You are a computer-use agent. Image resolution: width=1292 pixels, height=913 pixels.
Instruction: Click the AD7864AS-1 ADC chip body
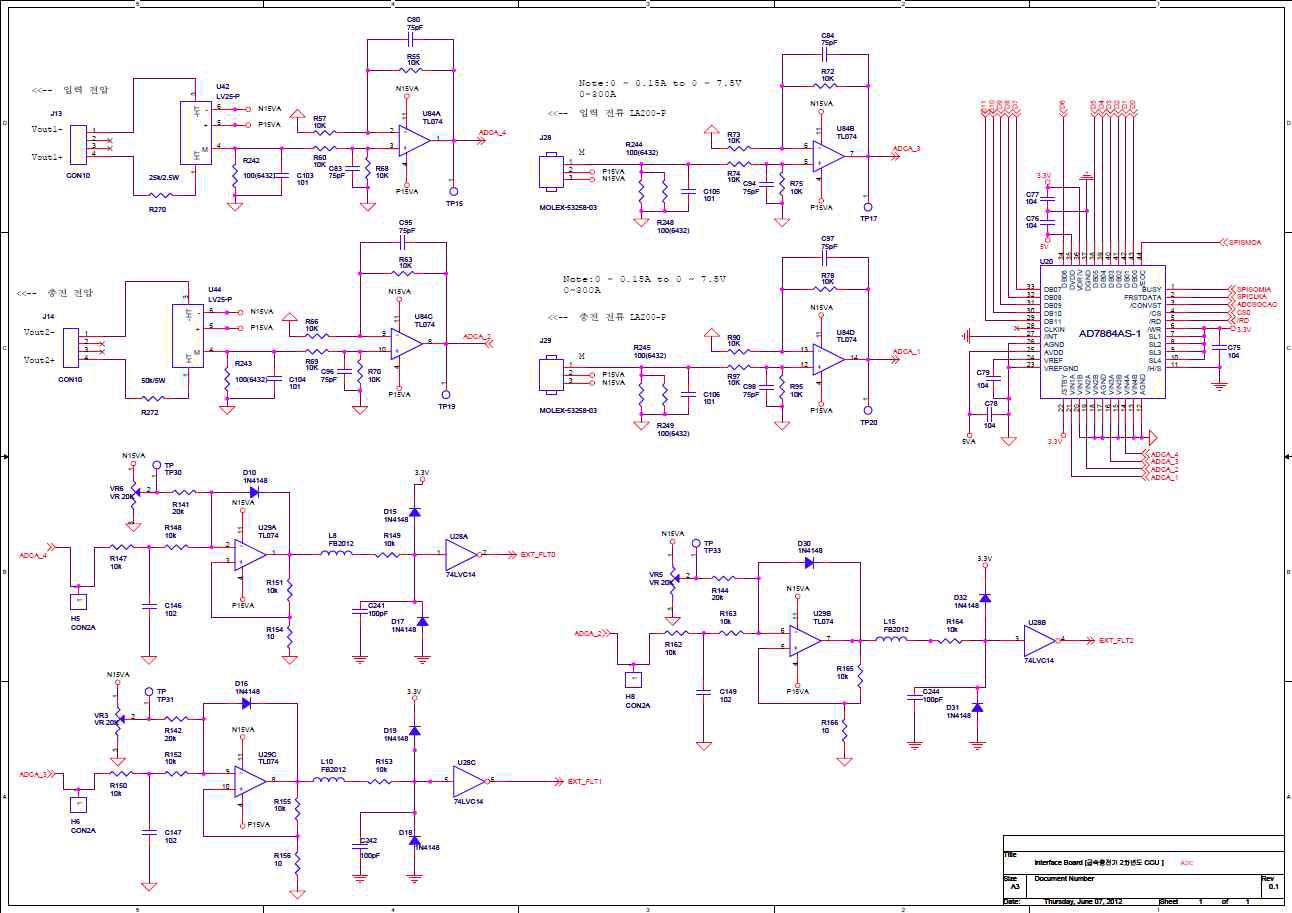(x=1102, y=331)
